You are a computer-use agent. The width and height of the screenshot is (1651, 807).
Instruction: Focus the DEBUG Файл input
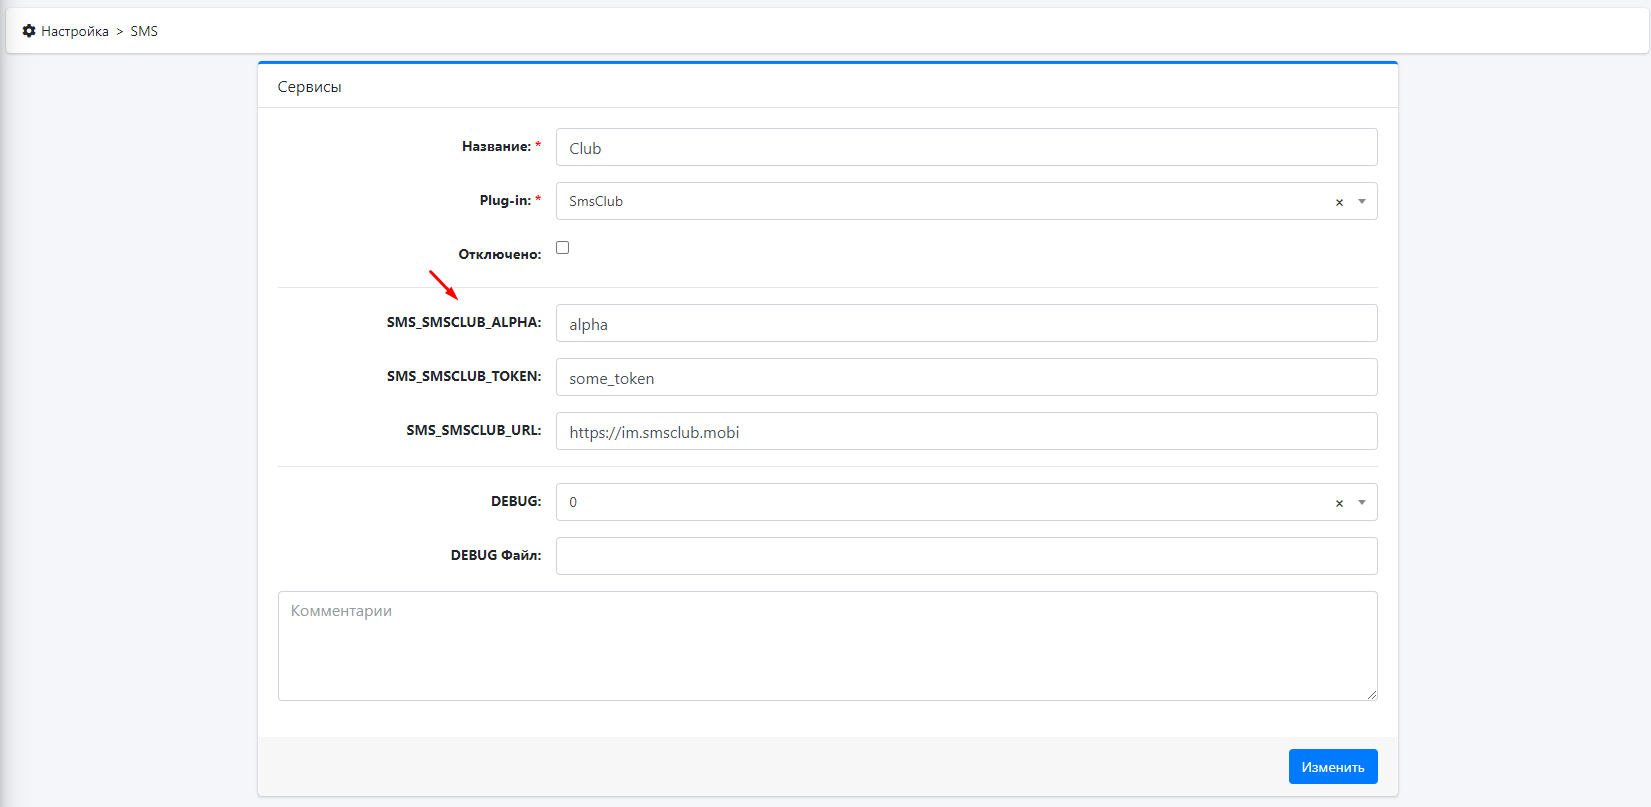966,556
